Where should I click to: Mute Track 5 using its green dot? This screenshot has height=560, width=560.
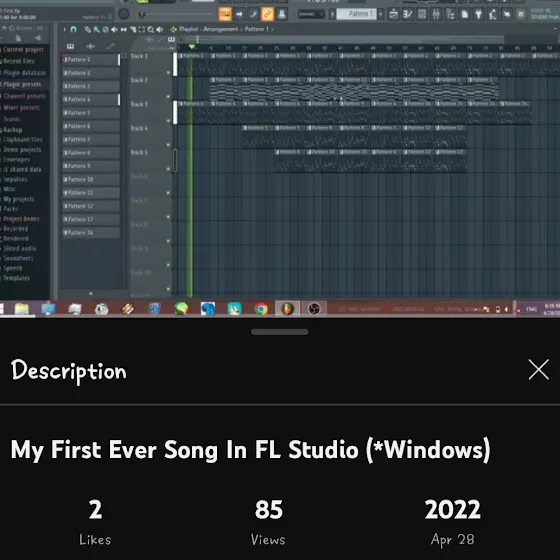pyautogui.click(x=168, y=169)
